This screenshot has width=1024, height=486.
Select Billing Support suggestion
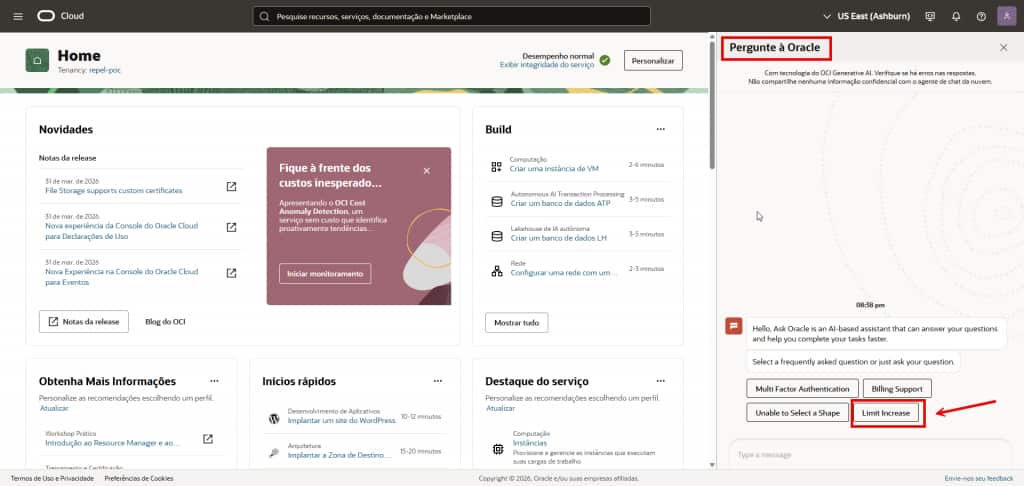[897, 389]
